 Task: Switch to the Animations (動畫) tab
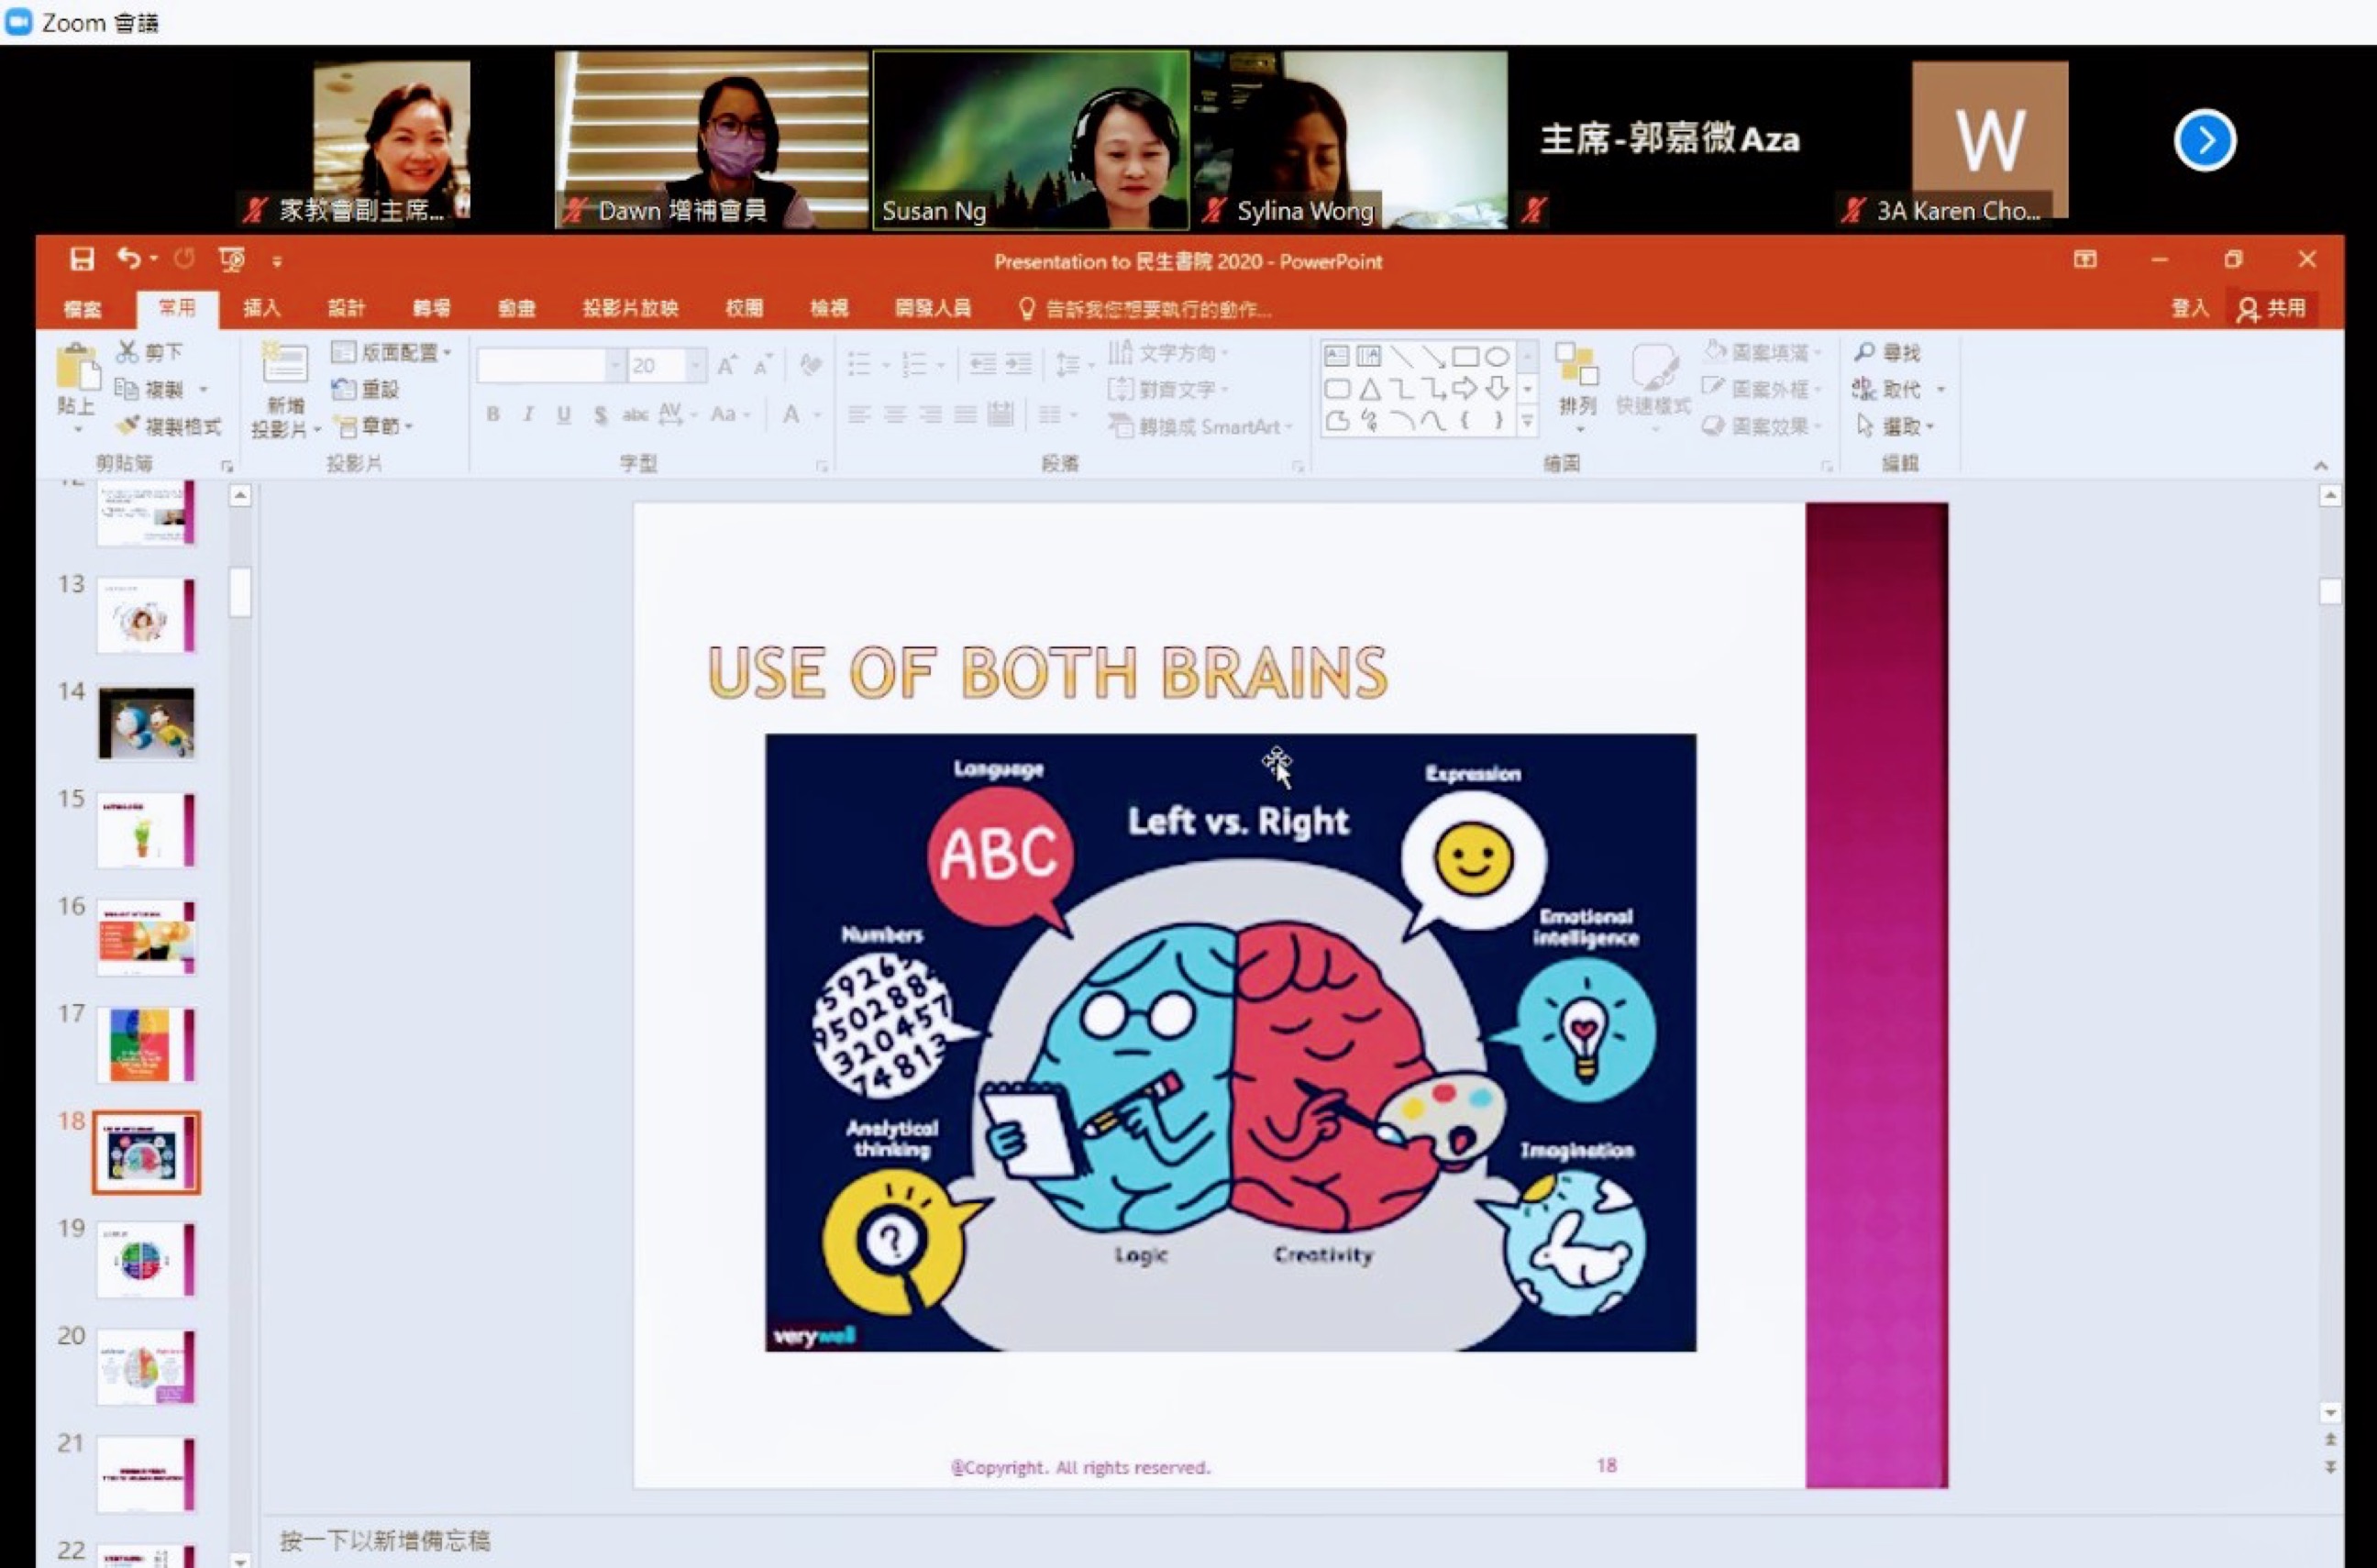pos(517,308)
